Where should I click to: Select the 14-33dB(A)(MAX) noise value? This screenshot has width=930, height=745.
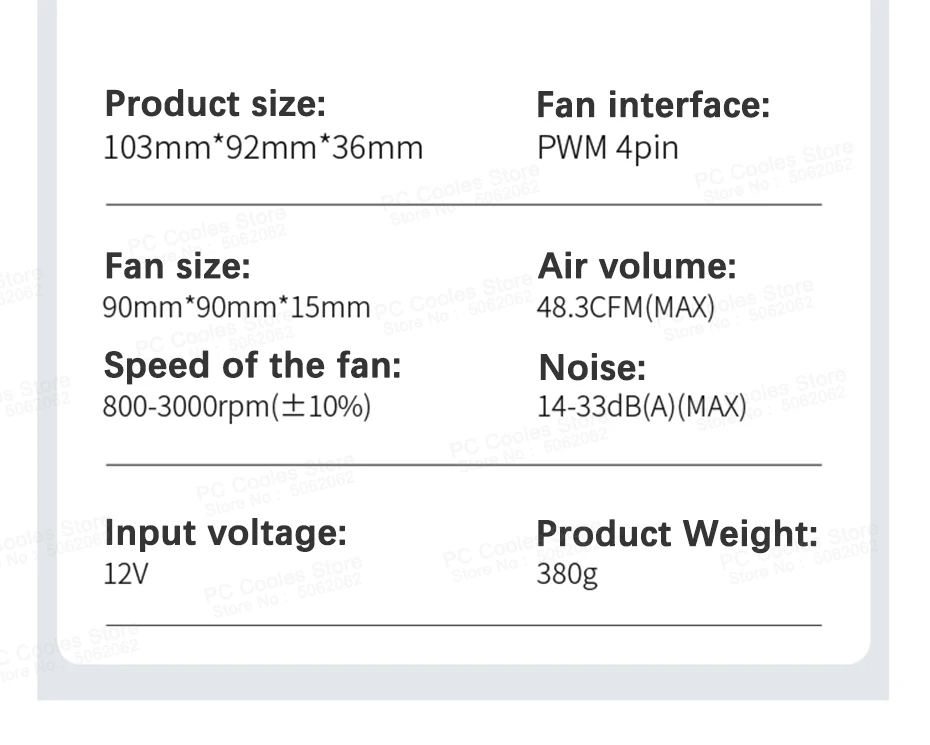(x=642, y=407)
